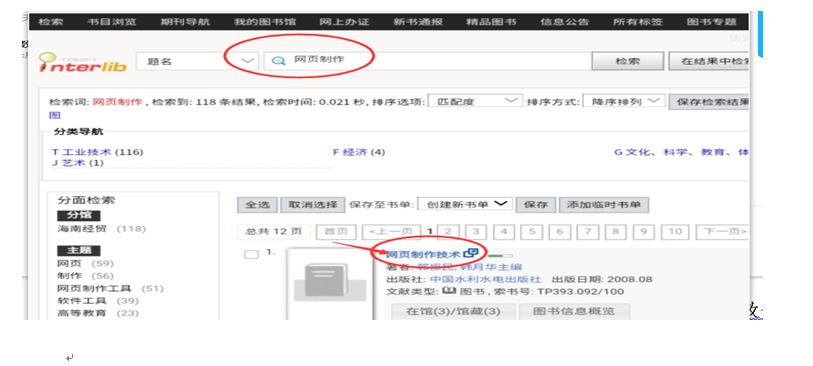The width and height of the screenshot is (813, 366).
Task: Click the 下一页 pagination button
Action: (723, 231)
